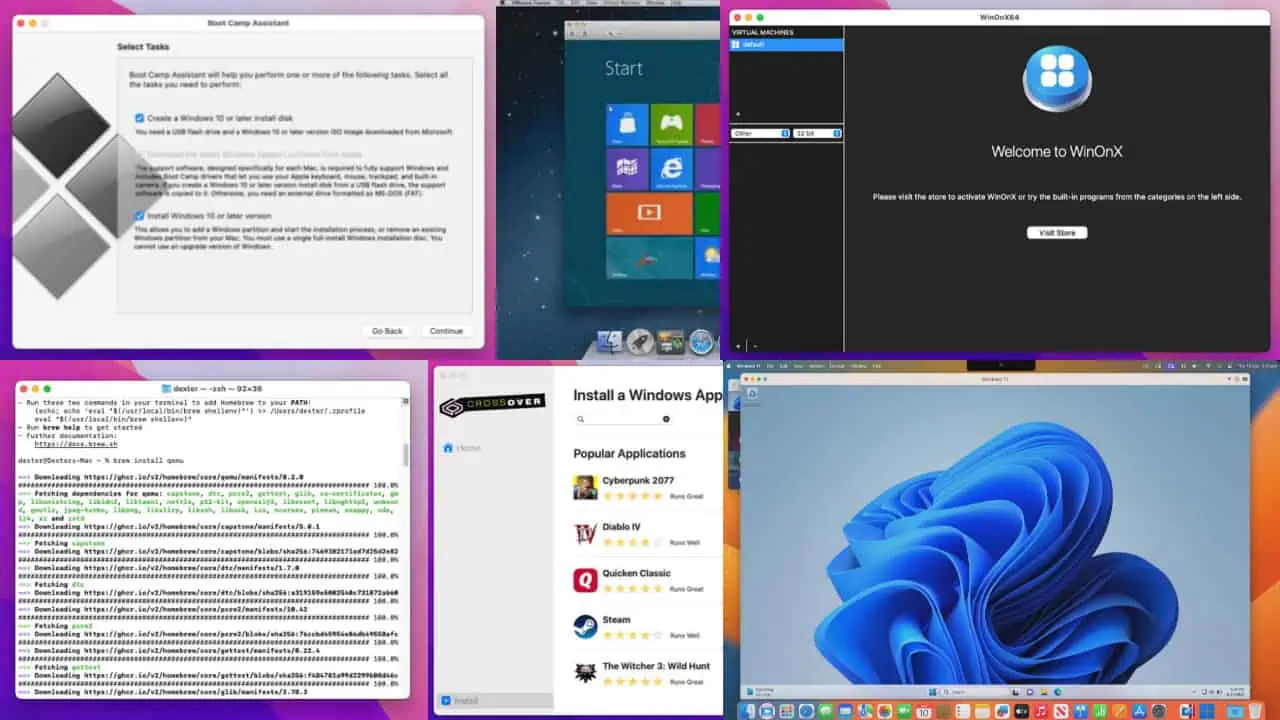
Task: Click Trash icon in macOS dock
Action: (x=1254, y=711)
